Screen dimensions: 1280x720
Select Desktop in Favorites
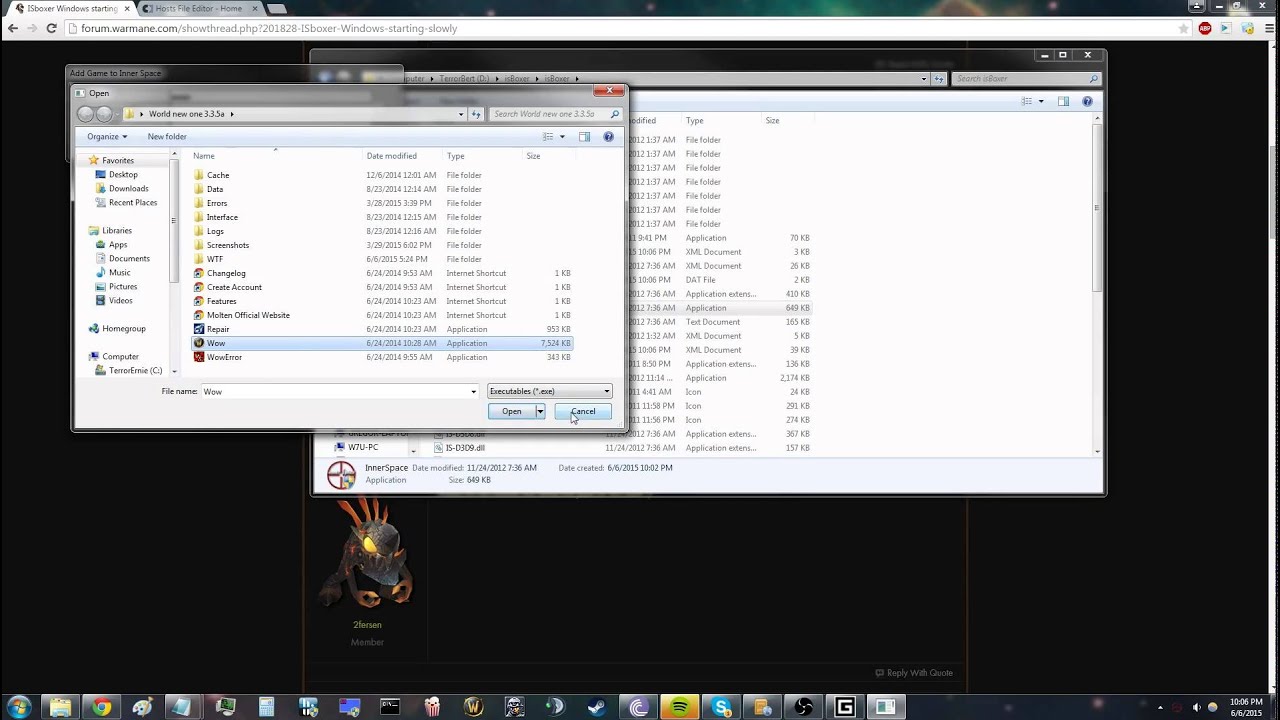123,175
